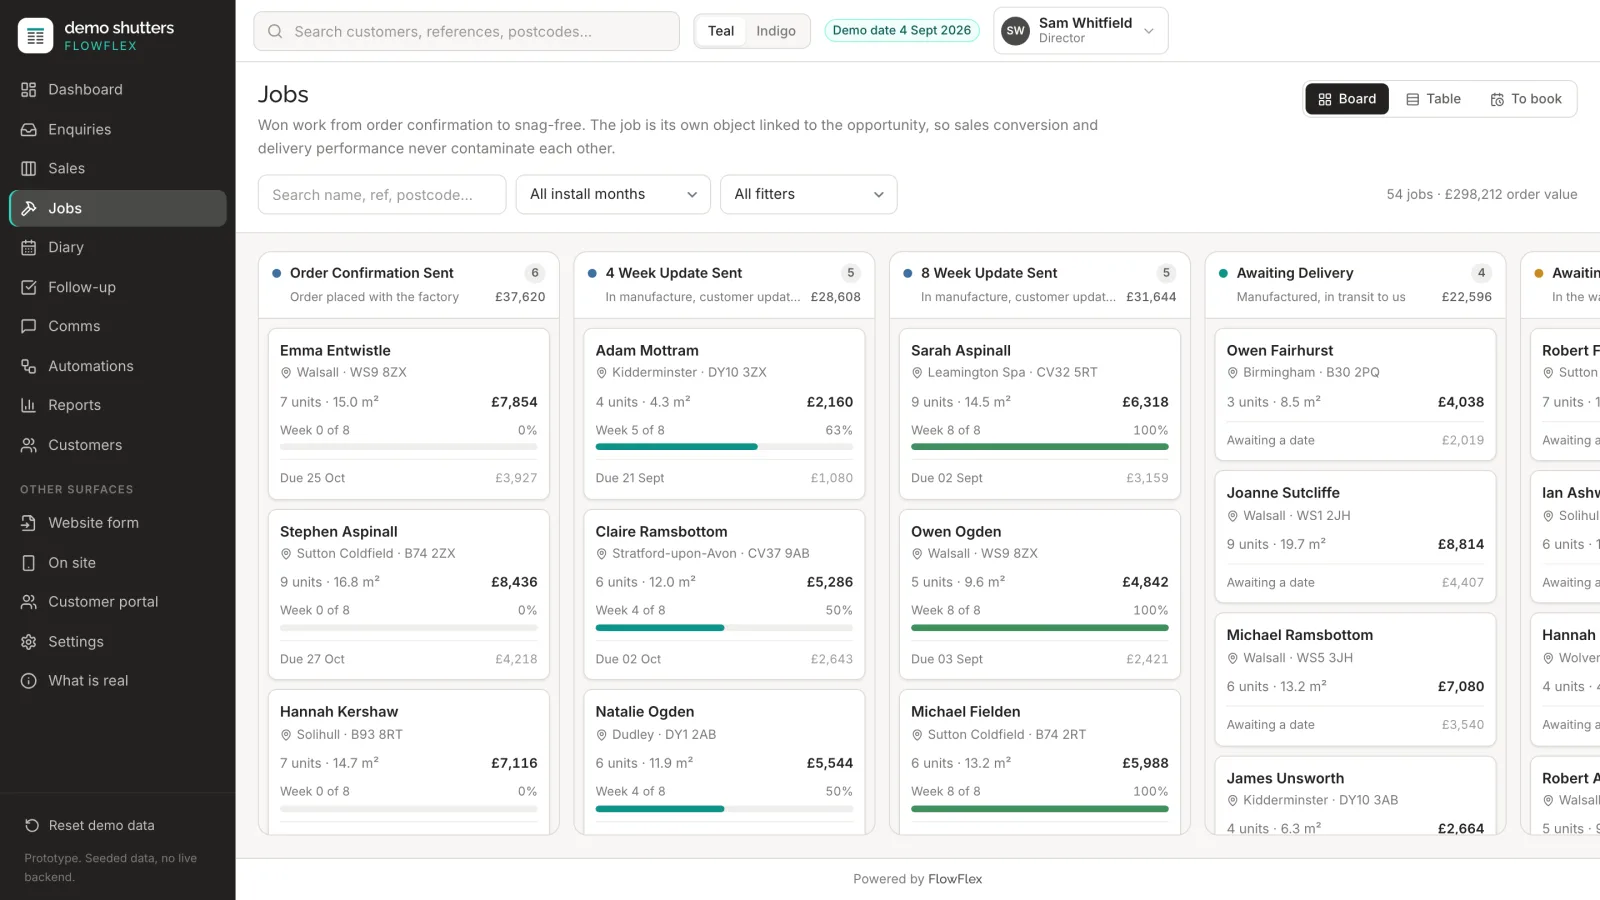Image resolution: width=1600 pixels, height=900 pixels.
Task: Open the All install months dropdown
Action: (613, 194)
